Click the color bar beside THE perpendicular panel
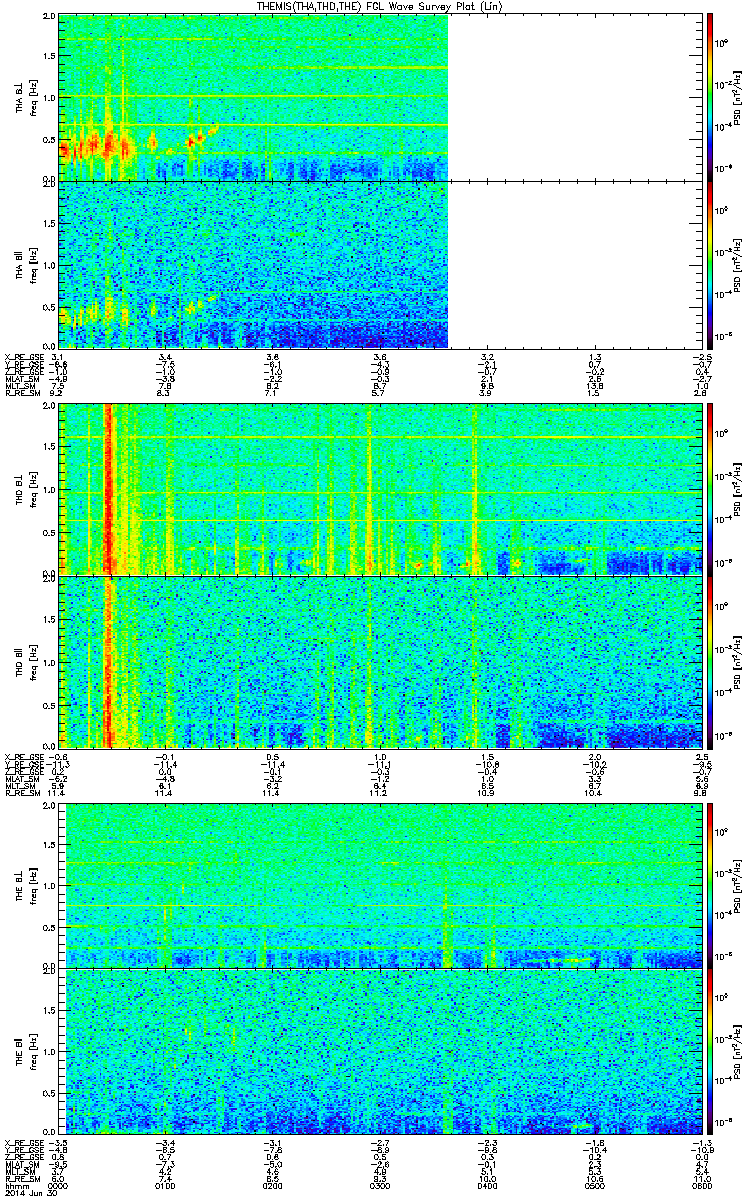 click(711, 884)
